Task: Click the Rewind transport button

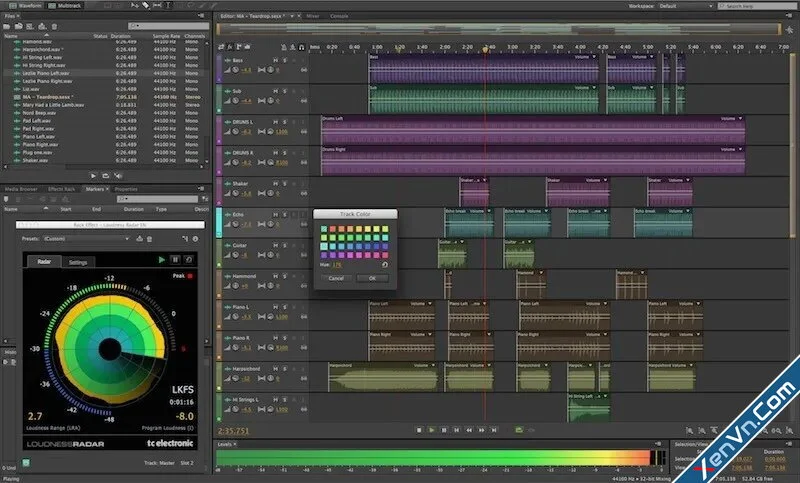Action: pyautogui.click(x=469, y=430)
